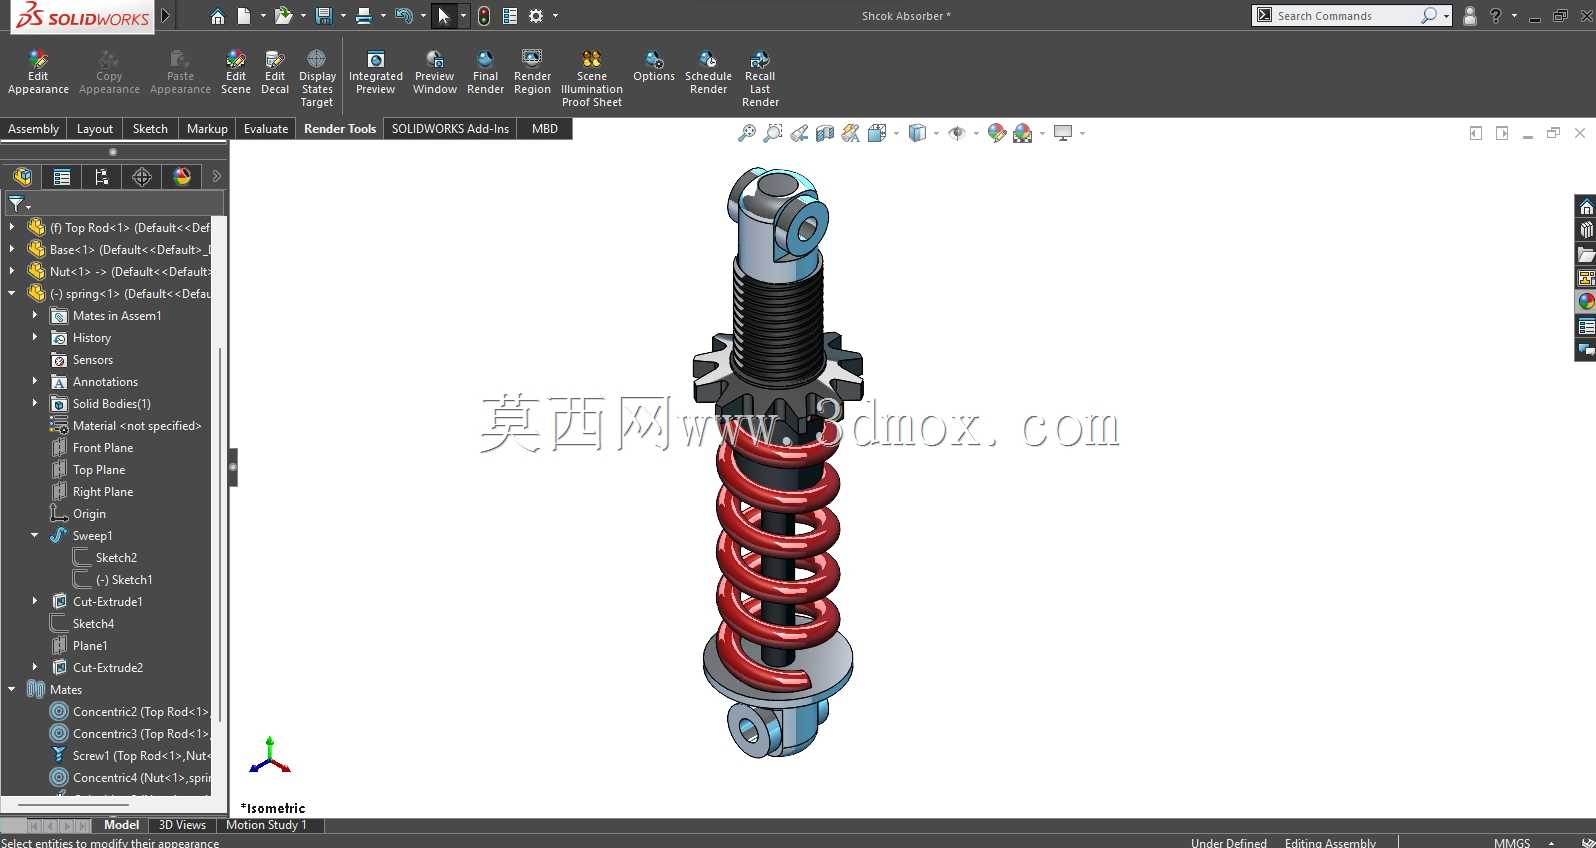Open the Edit Decal tool

(x=275, y=72)
